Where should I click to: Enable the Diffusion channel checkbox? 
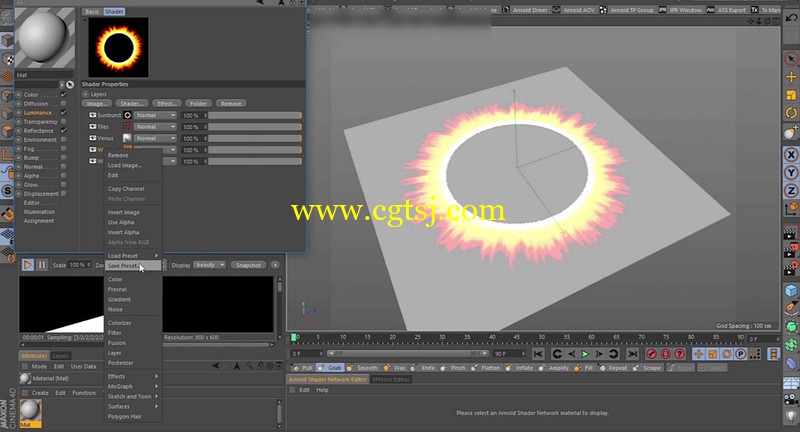pyautogui.click(x=63, y=104)
